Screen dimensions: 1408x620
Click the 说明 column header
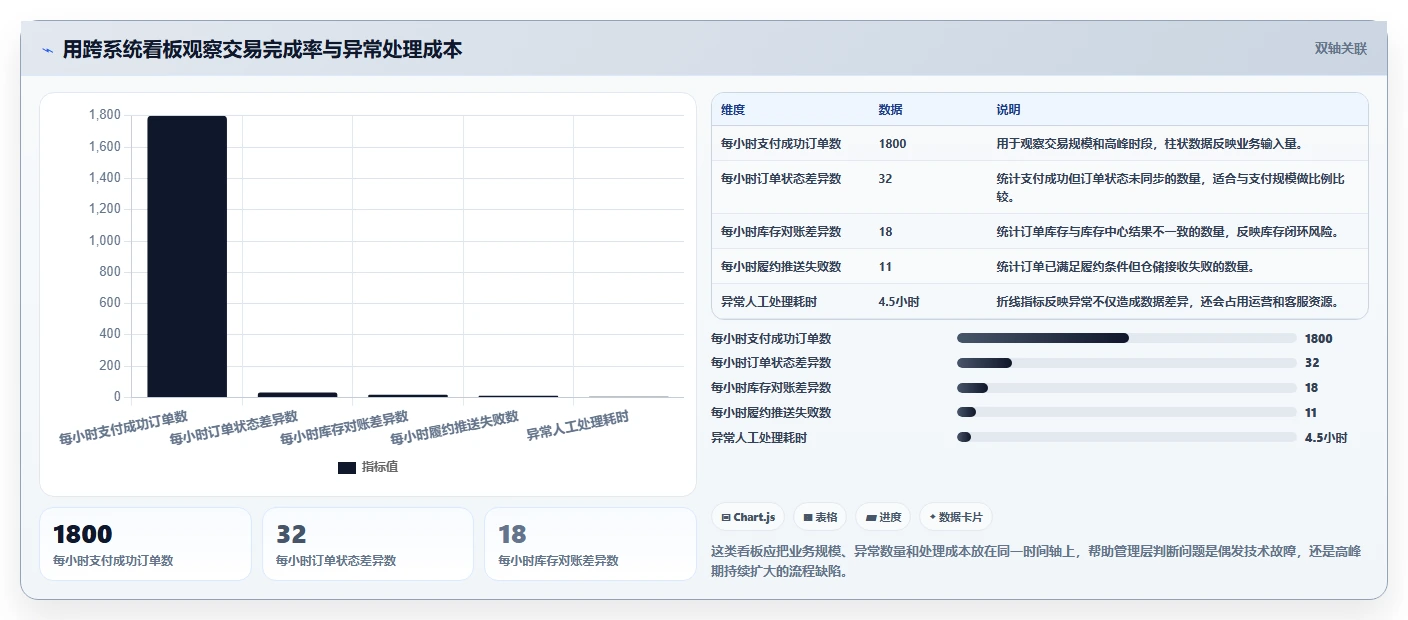tap(1008, 110)
